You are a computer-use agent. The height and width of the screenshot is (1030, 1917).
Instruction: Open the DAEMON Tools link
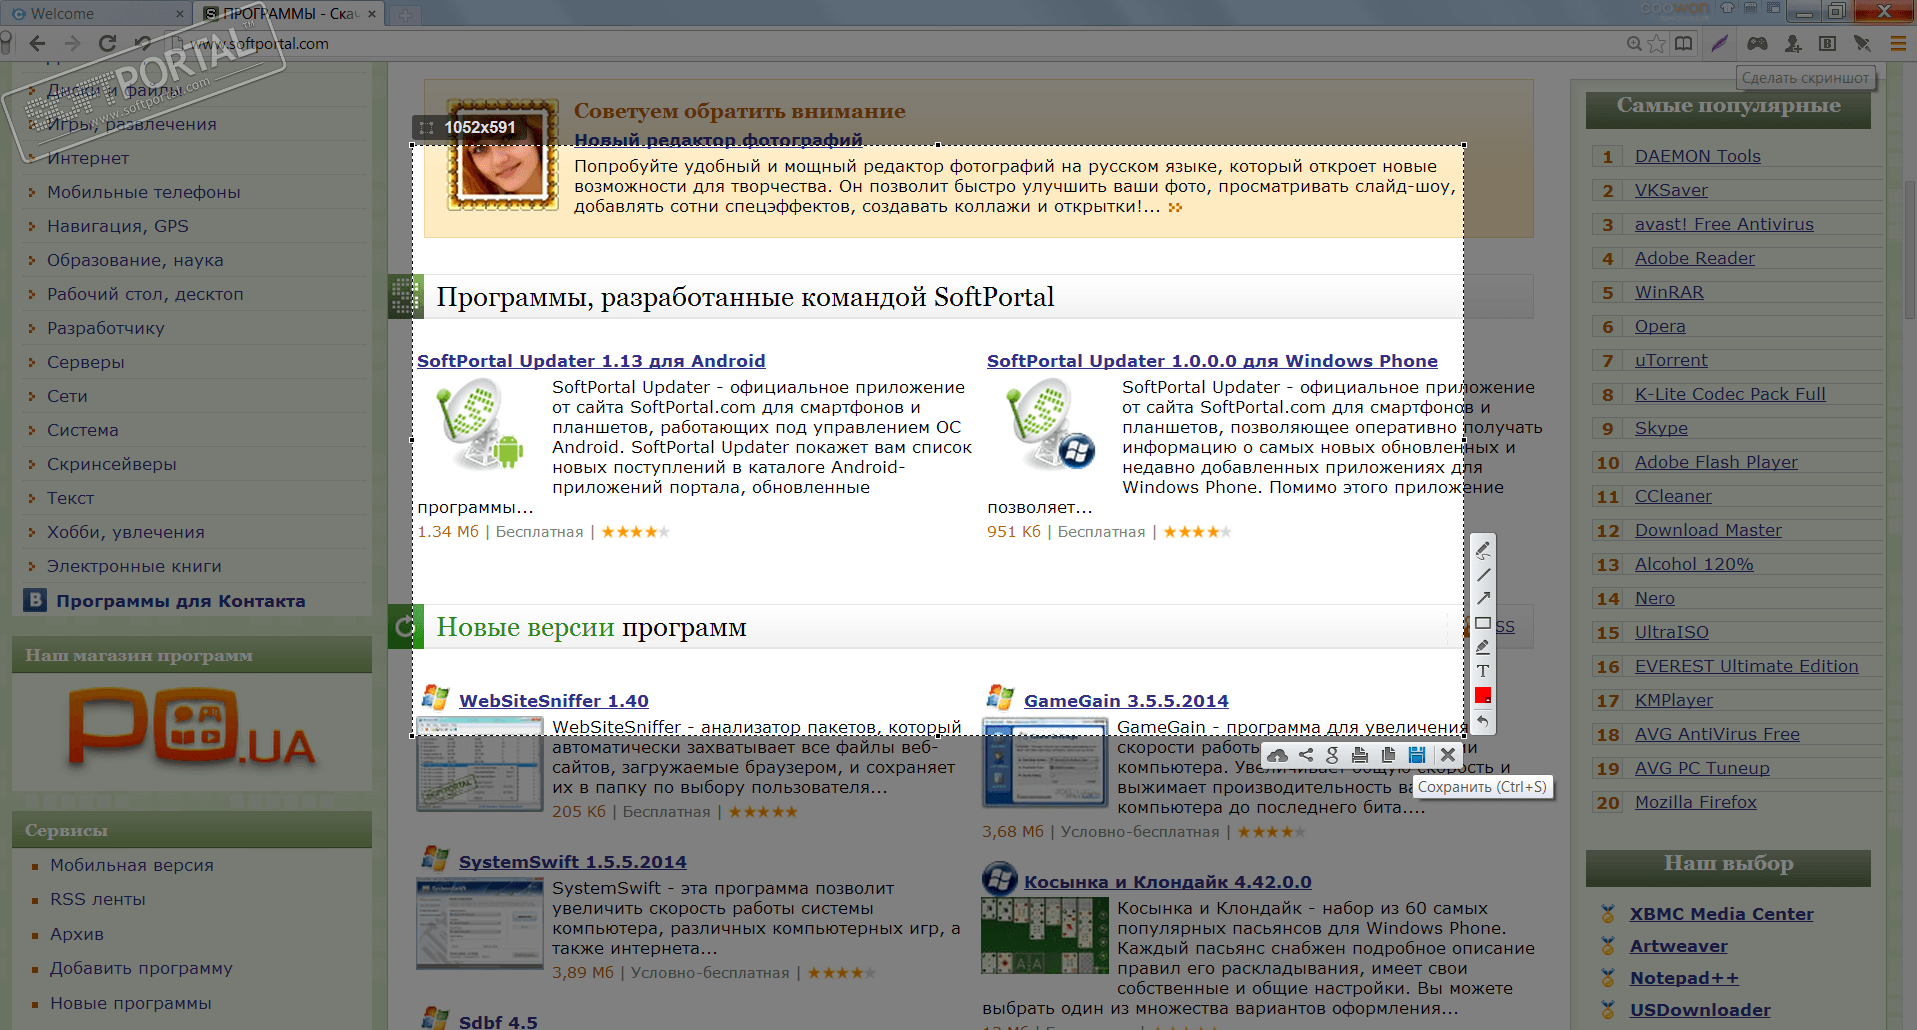1698,156
